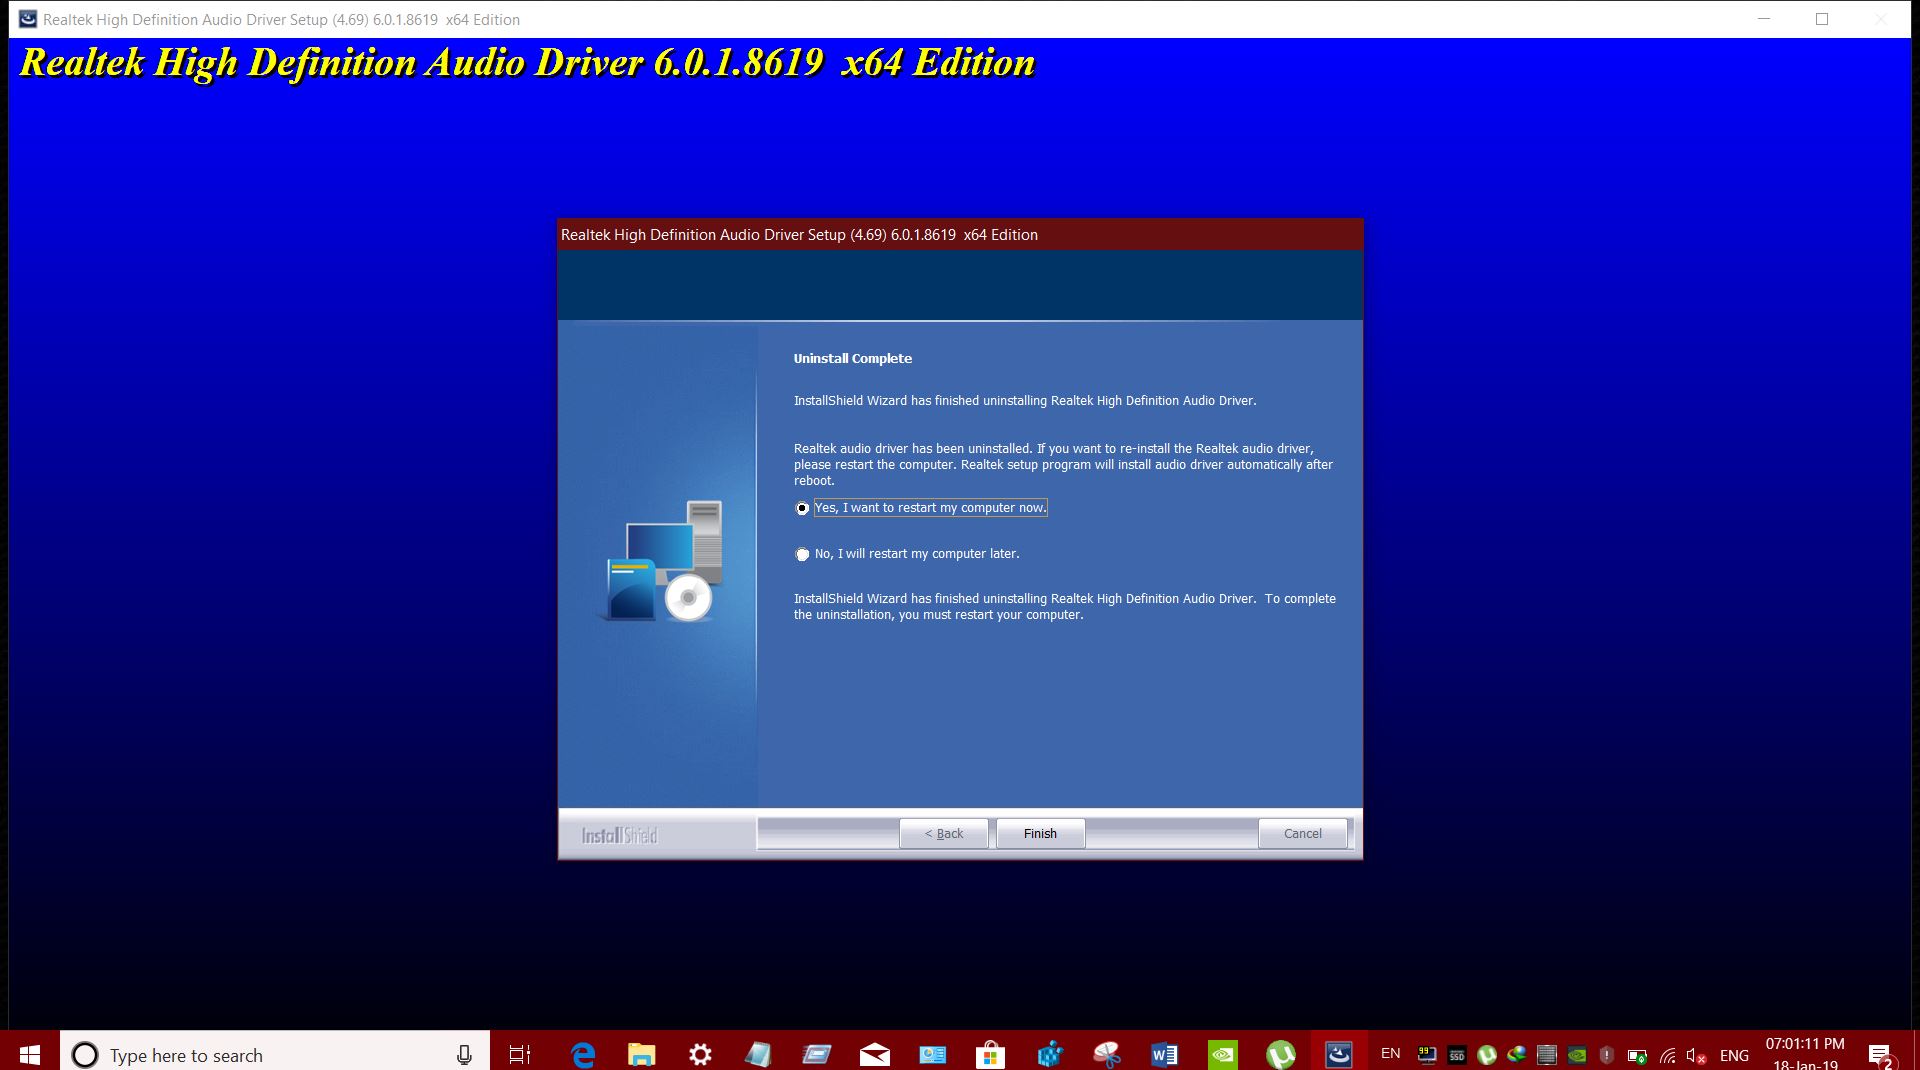Open the Settings gear on the taskbar
The width and height of the screenshot is (1920, 1070).
tap(700, 1054)
